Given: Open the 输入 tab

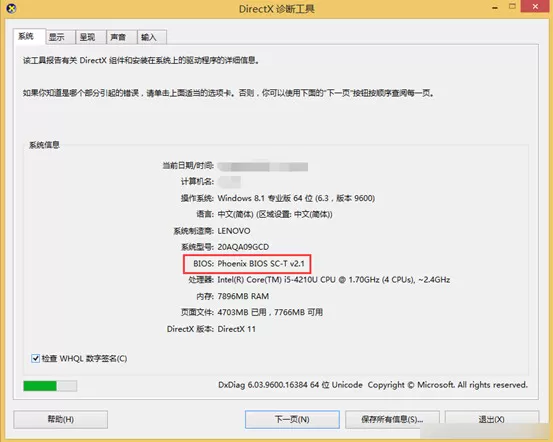Looking at the screenshot, I should point(152,37).
